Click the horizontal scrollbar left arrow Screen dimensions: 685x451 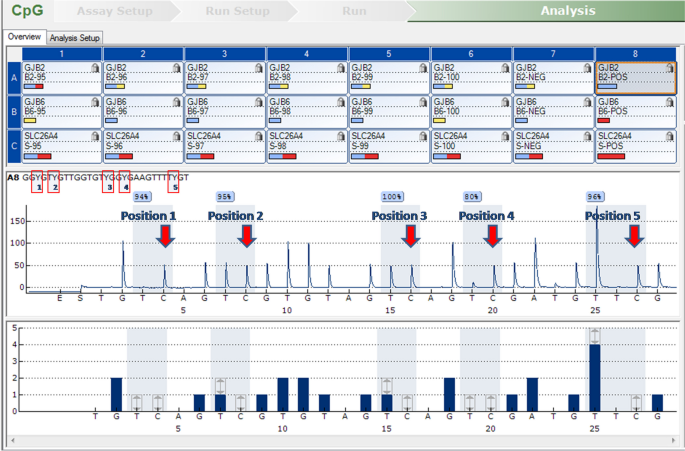click(x=13, y=440)
